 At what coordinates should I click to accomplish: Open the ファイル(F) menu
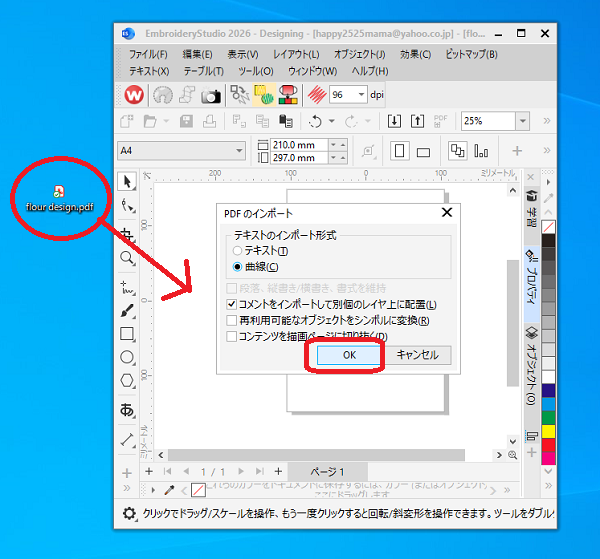[148, 54]
